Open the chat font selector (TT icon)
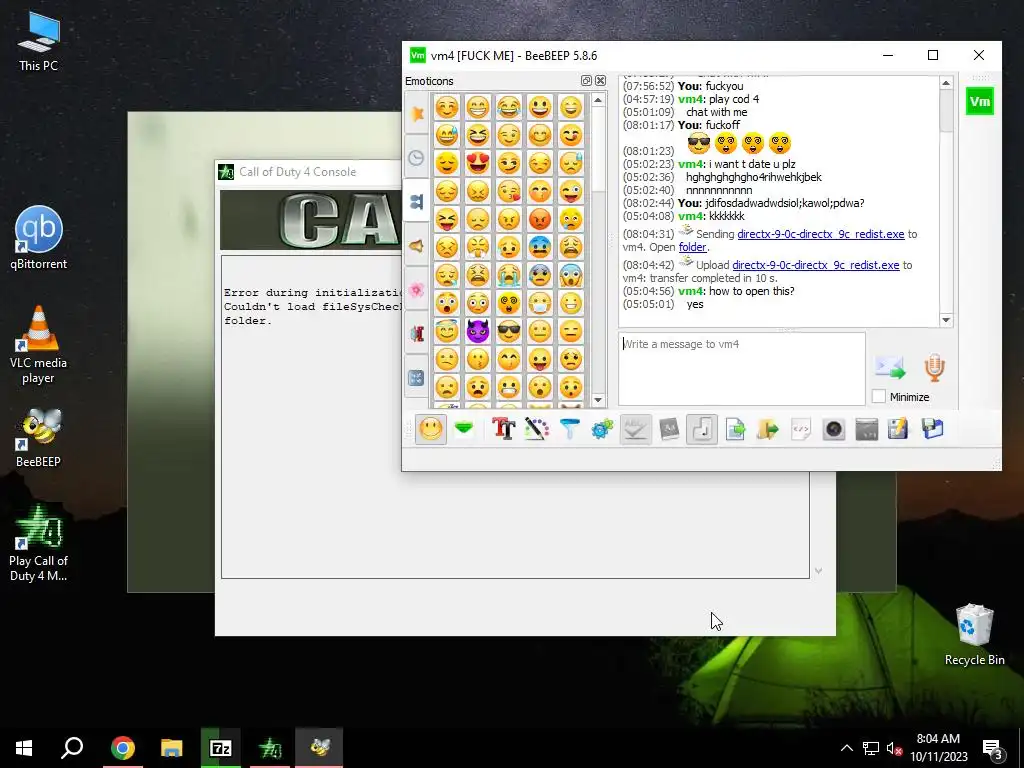 click(504, 429)
